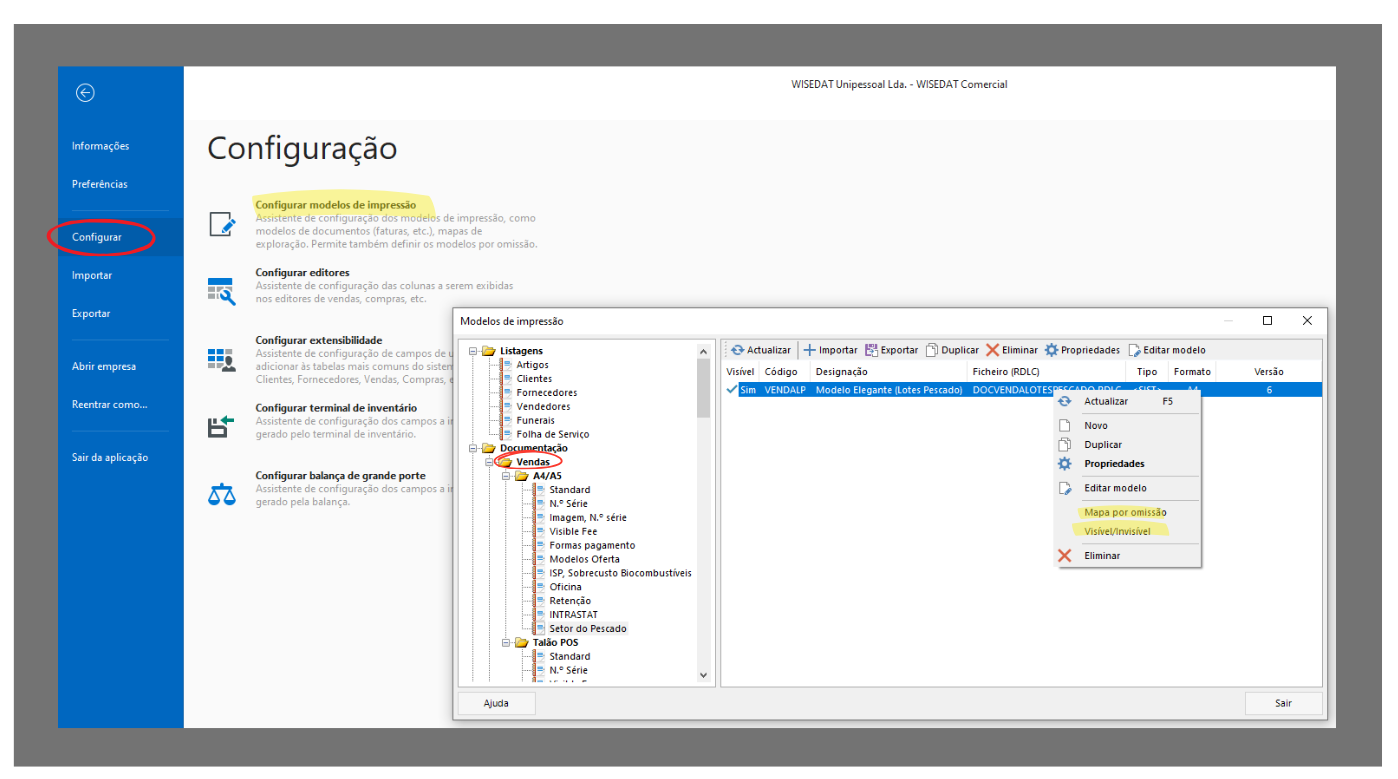Choose Editar modelo in the context menu
Image resolution: width=1398 pixels, height=779 pixels.
(1115, 488)
